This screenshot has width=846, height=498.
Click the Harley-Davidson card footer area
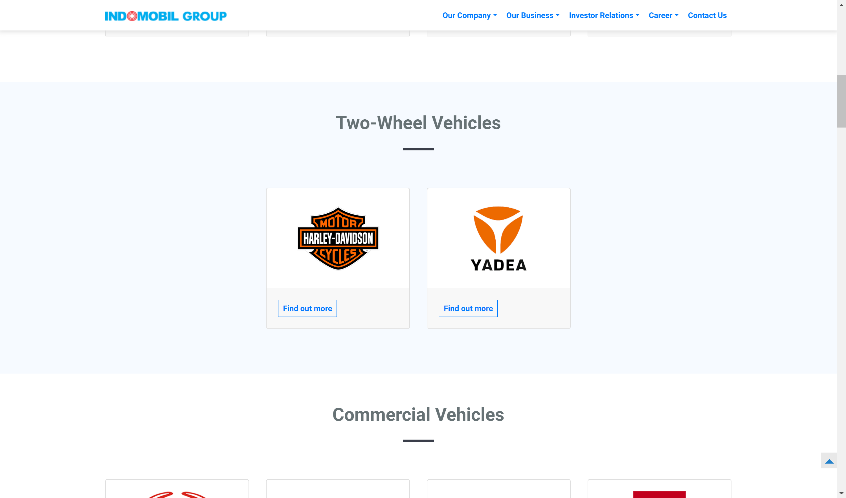tap(338, 308)
